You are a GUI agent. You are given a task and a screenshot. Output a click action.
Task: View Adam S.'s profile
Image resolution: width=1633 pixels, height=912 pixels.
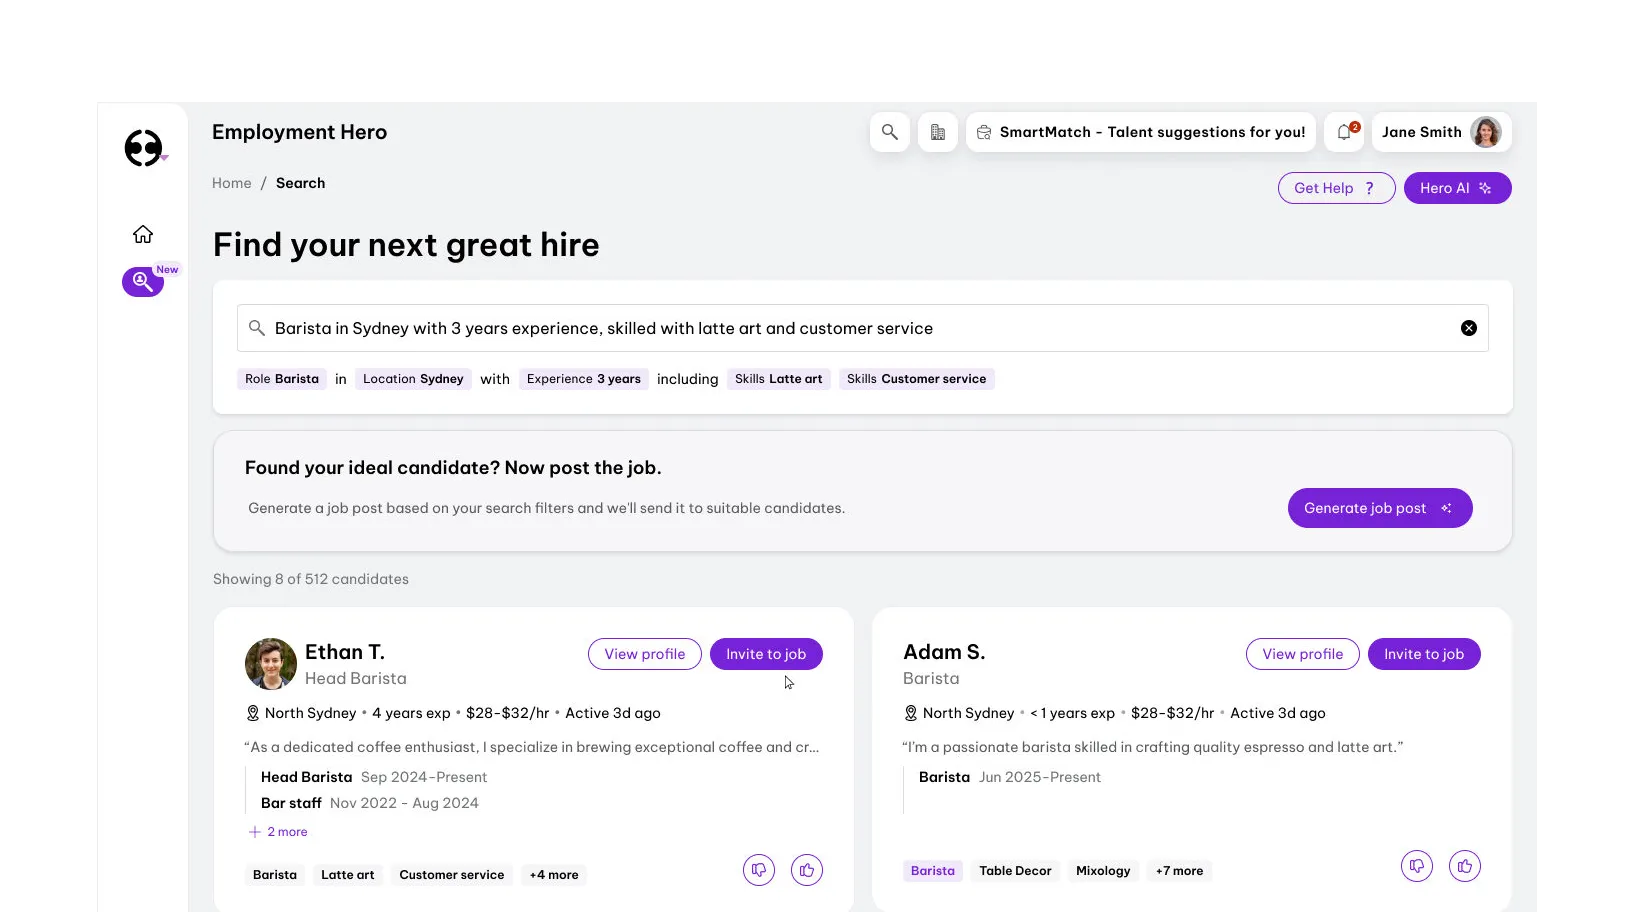pyautogui.click(x=1303, y=654)
